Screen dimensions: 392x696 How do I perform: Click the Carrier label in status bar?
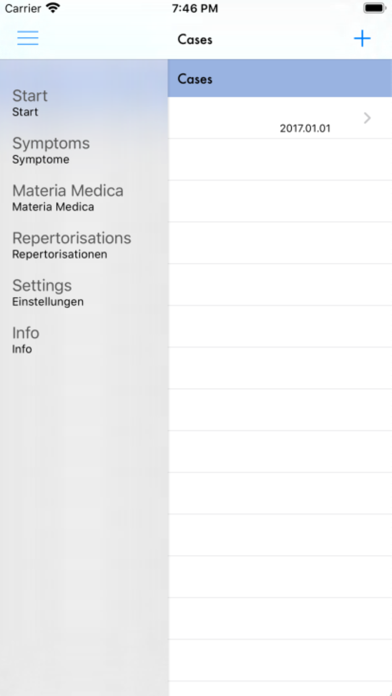click(22, 8)
